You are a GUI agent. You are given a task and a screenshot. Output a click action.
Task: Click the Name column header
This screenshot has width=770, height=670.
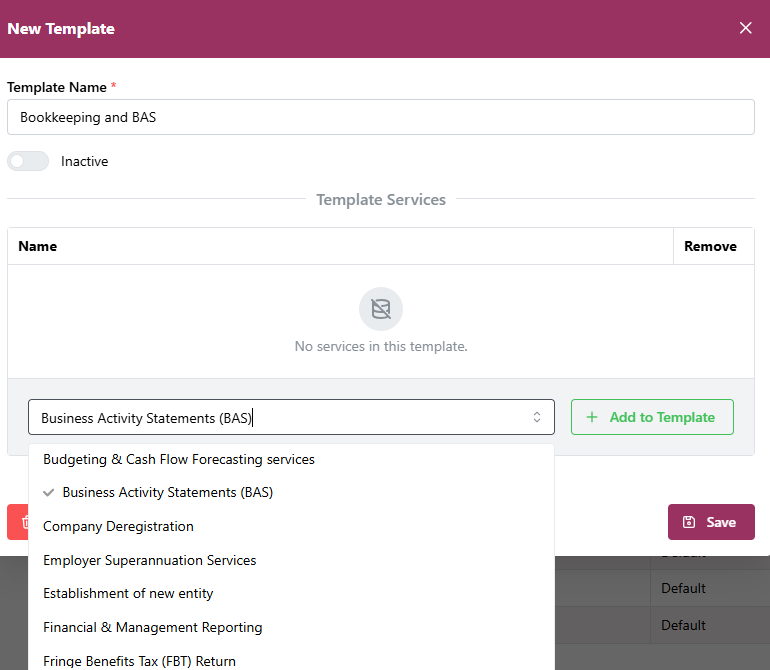[38, 246]
